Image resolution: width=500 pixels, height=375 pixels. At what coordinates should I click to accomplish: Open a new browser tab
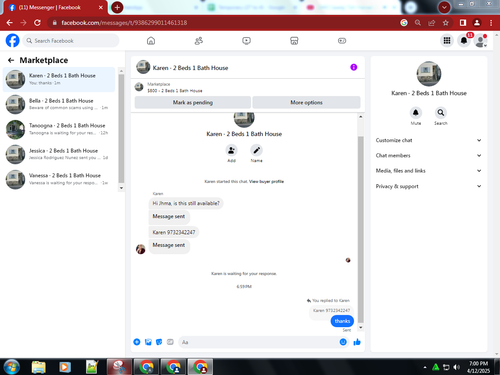point(117,7)
